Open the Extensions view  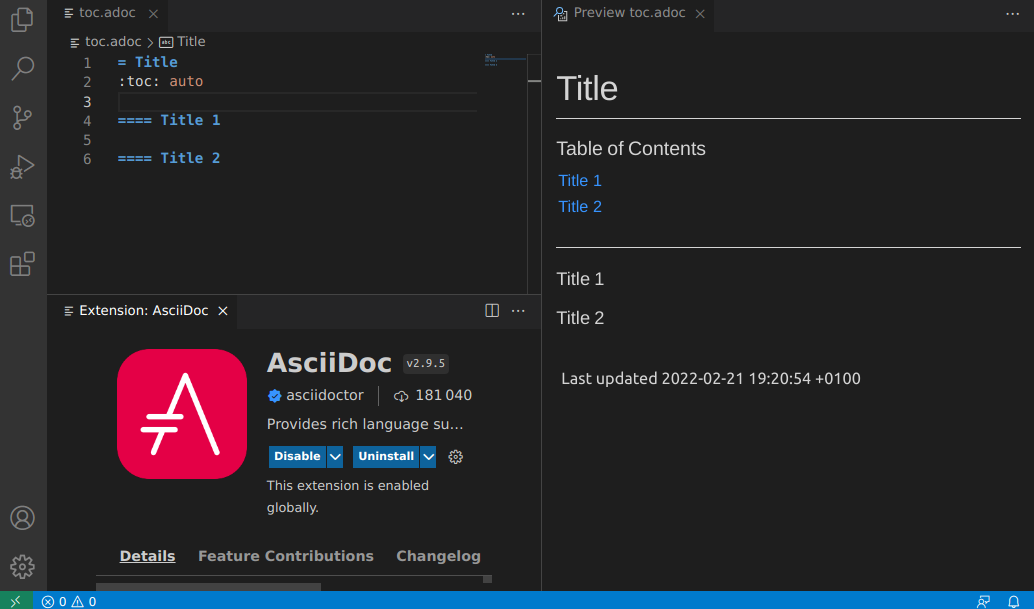coord(22,264)
